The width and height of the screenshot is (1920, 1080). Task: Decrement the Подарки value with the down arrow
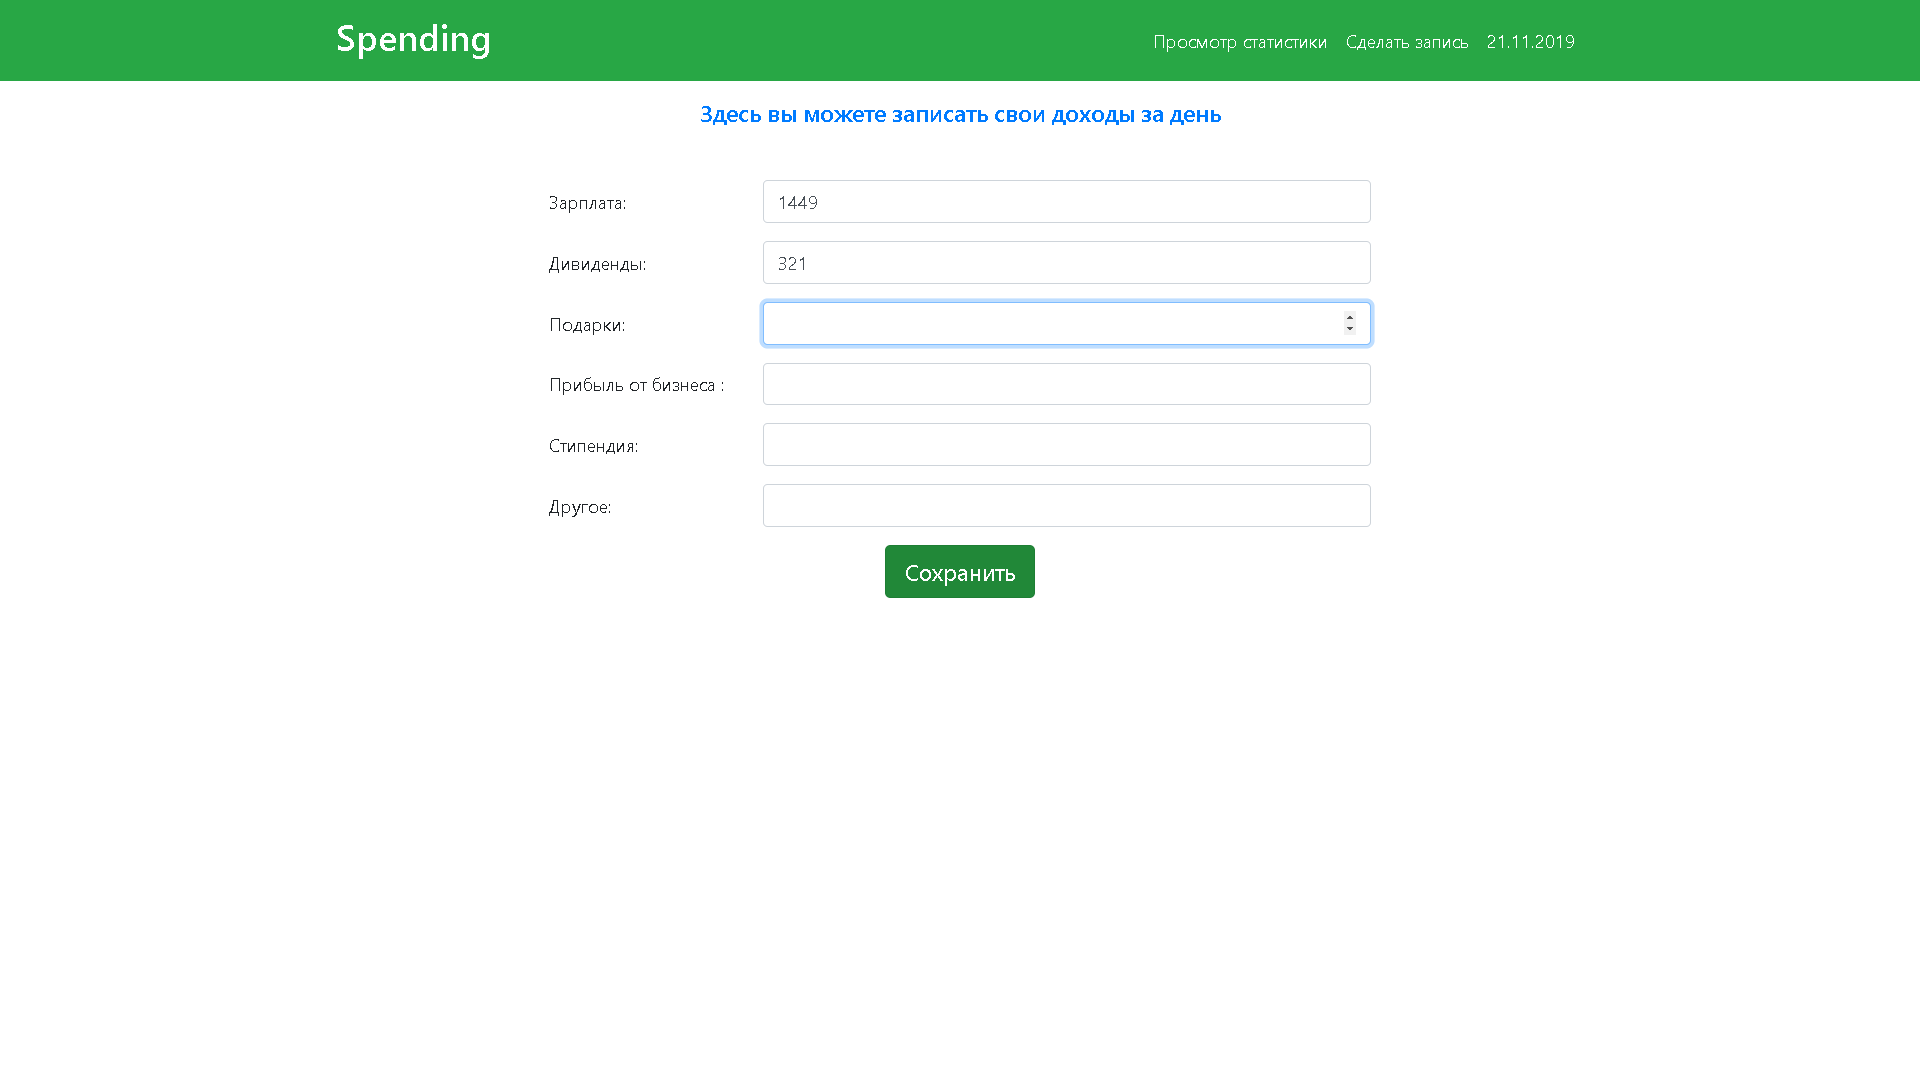click(1348, 329)
